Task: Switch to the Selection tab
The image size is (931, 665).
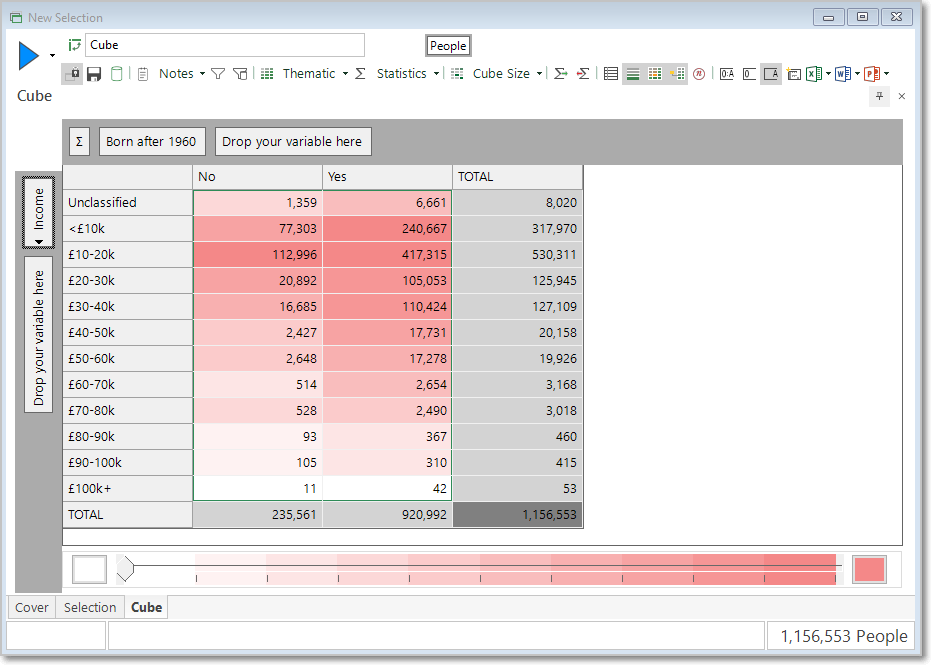Action: [90, 607]
